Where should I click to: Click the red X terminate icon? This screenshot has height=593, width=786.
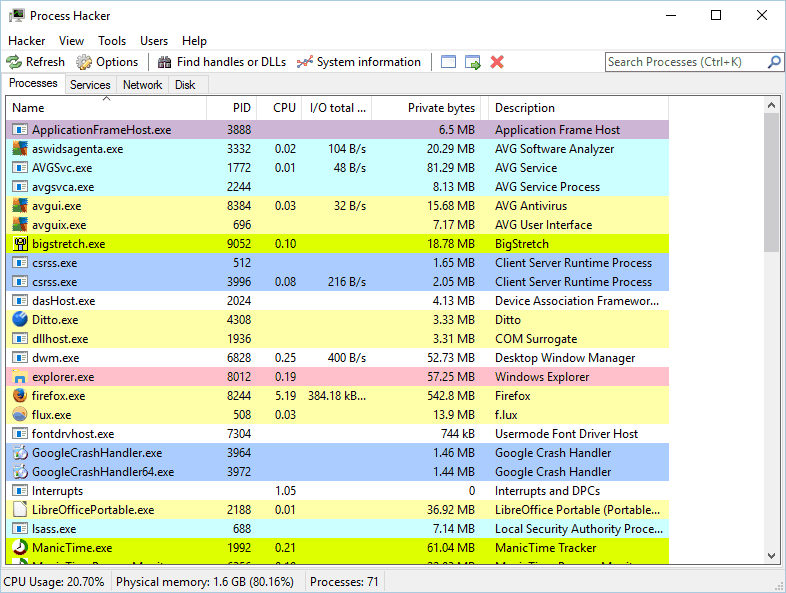pos(497,62)
